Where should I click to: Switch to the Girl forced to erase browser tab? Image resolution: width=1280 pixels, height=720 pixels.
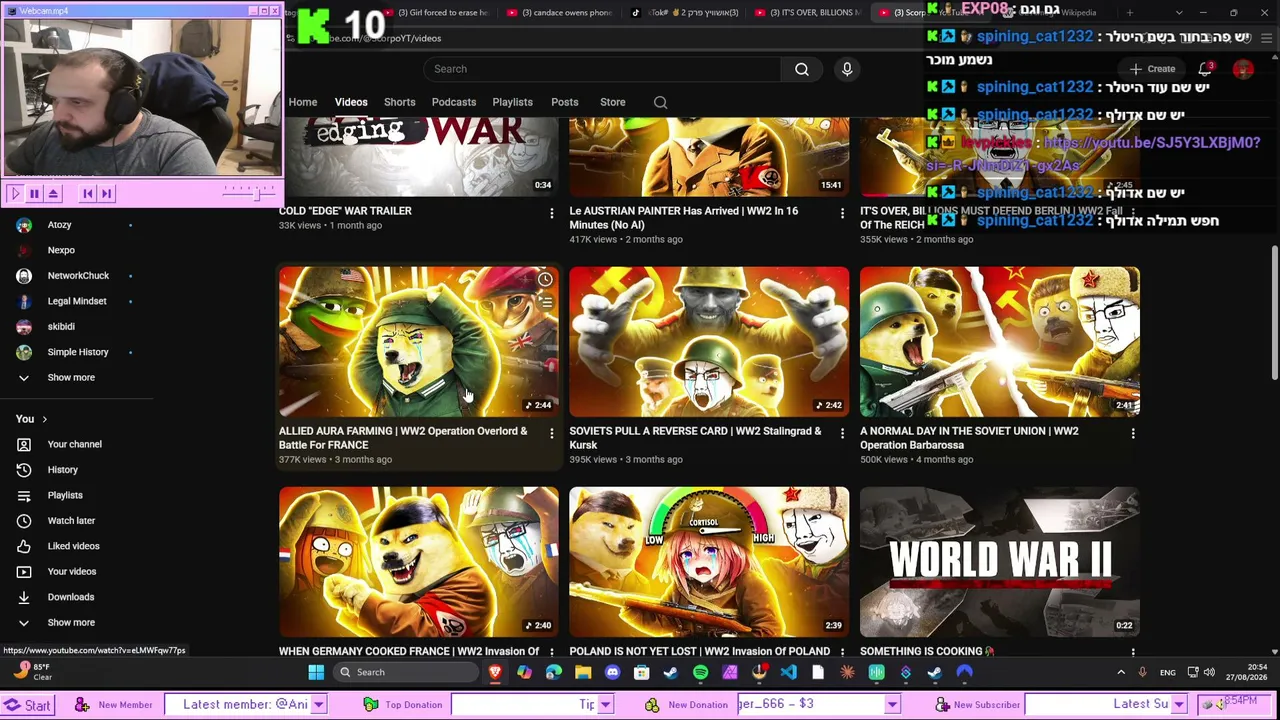(436, 13)
